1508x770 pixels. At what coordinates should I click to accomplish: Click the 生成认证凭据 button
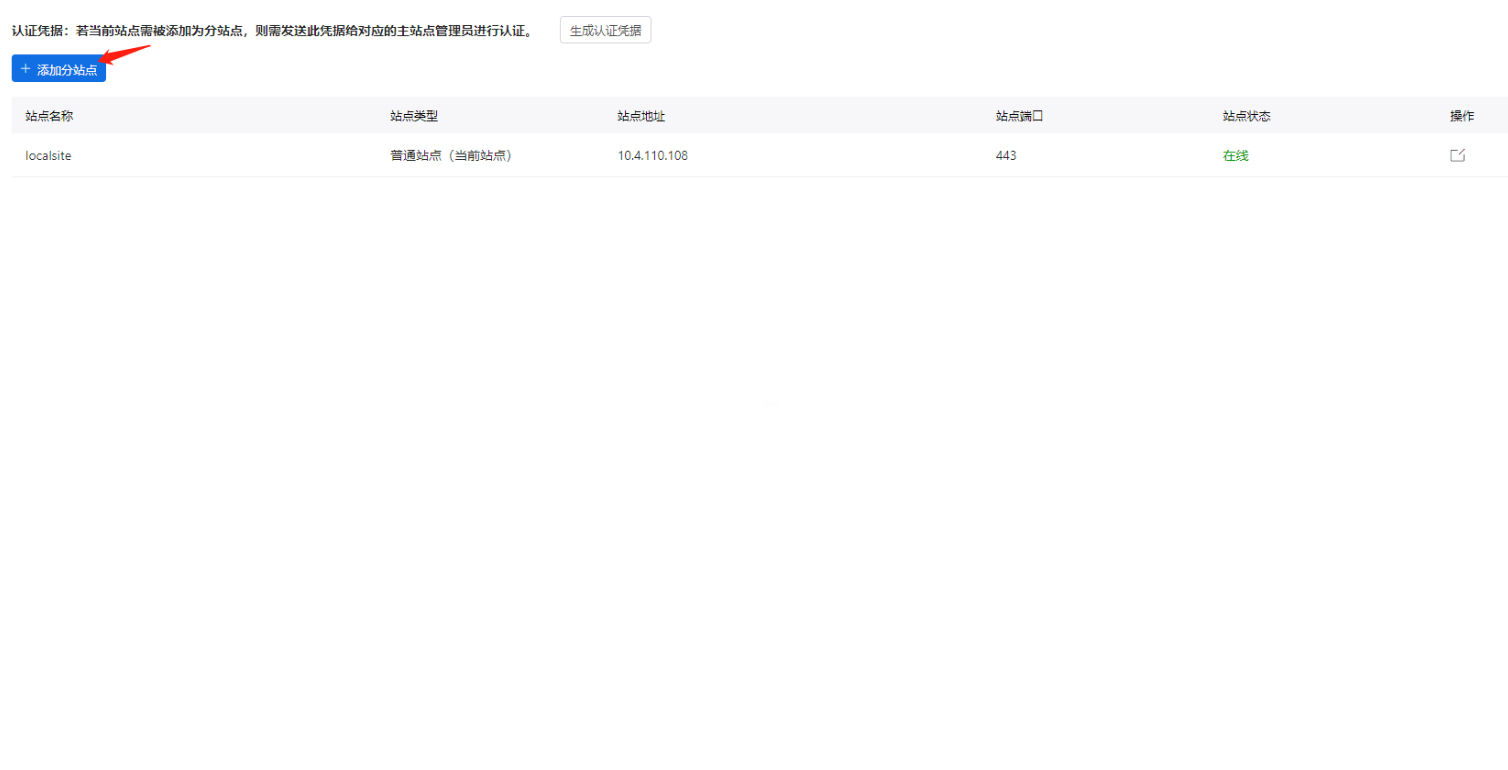tap(605, 30)
